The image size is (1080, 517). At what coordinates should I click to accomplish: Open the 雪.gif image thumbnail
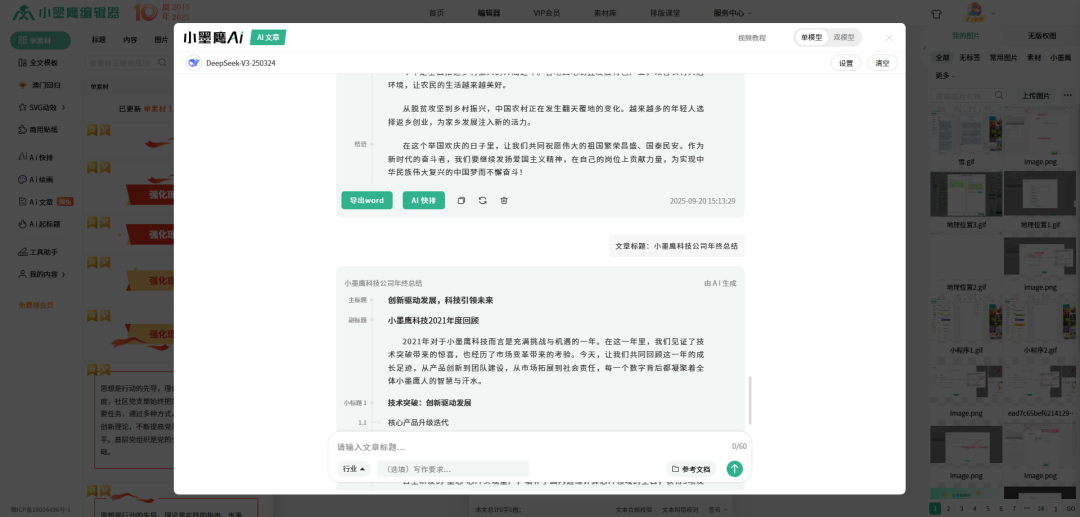(966, 131)
